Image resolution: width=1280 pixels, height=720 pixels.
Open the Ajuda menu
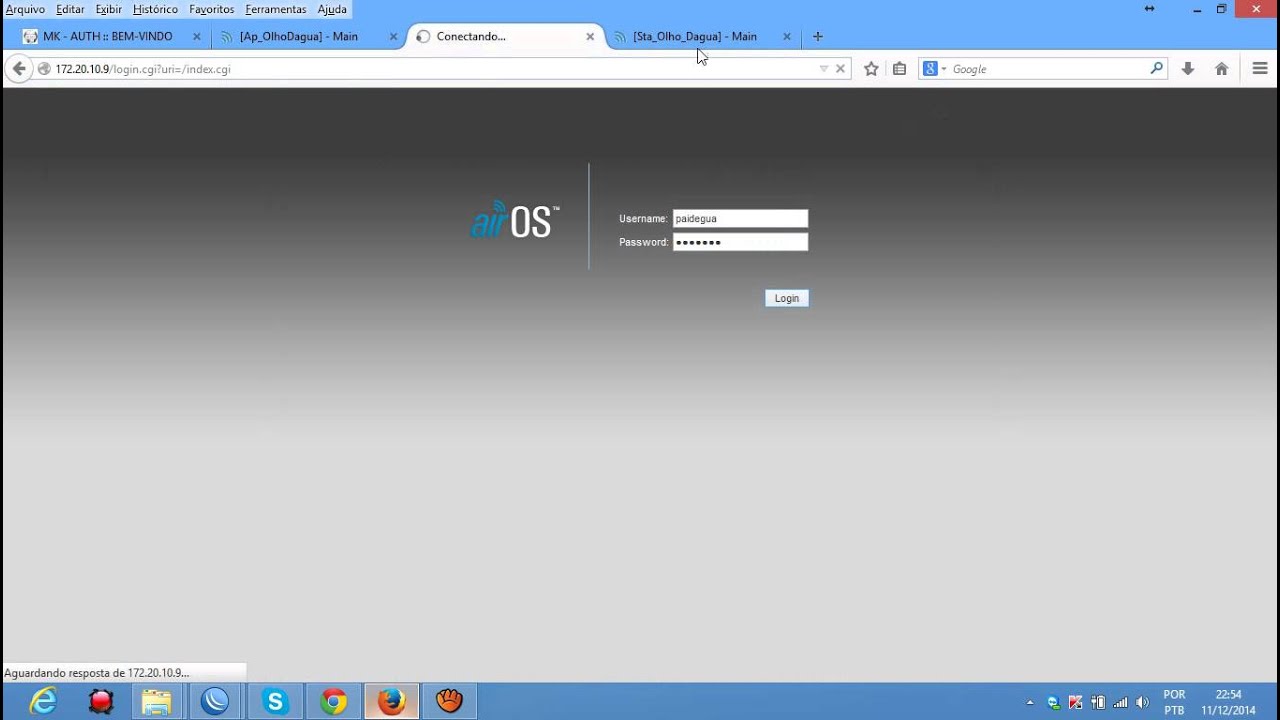(332, 9)
